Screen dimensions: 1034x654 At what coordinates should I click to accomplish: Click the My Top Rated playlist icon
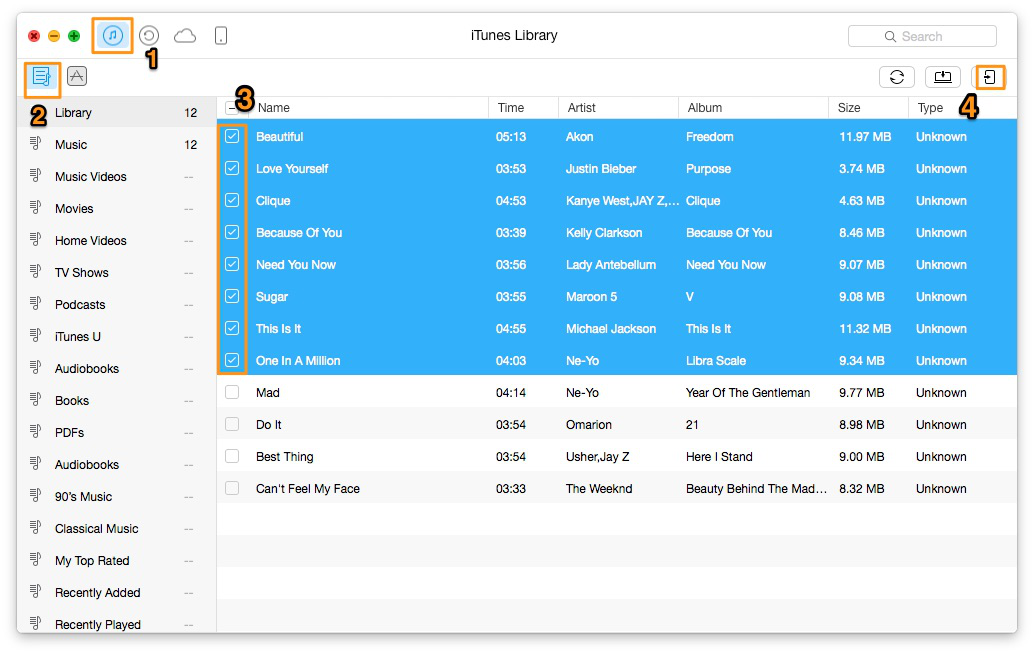click(36, 559)
